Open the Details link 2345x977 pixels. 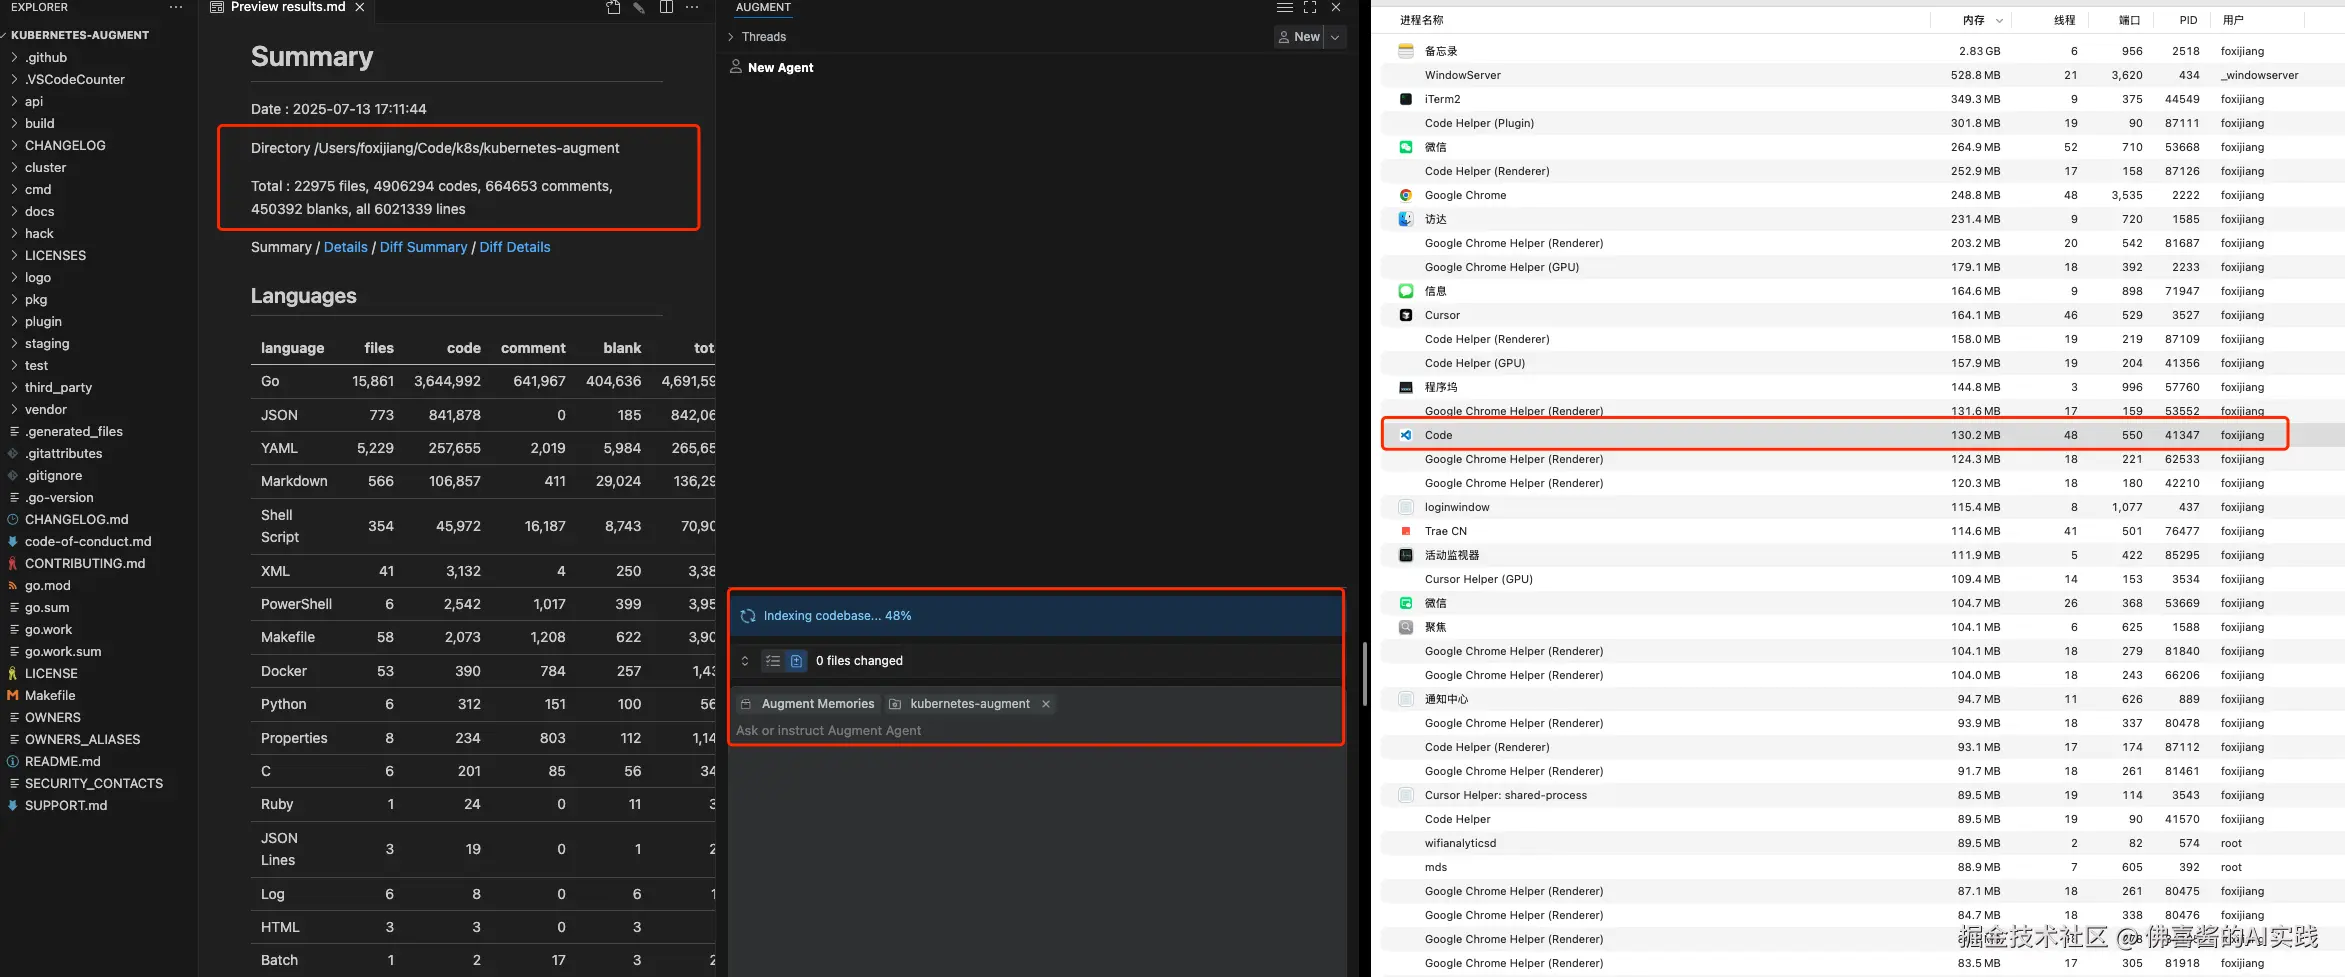tap(346, 247)
